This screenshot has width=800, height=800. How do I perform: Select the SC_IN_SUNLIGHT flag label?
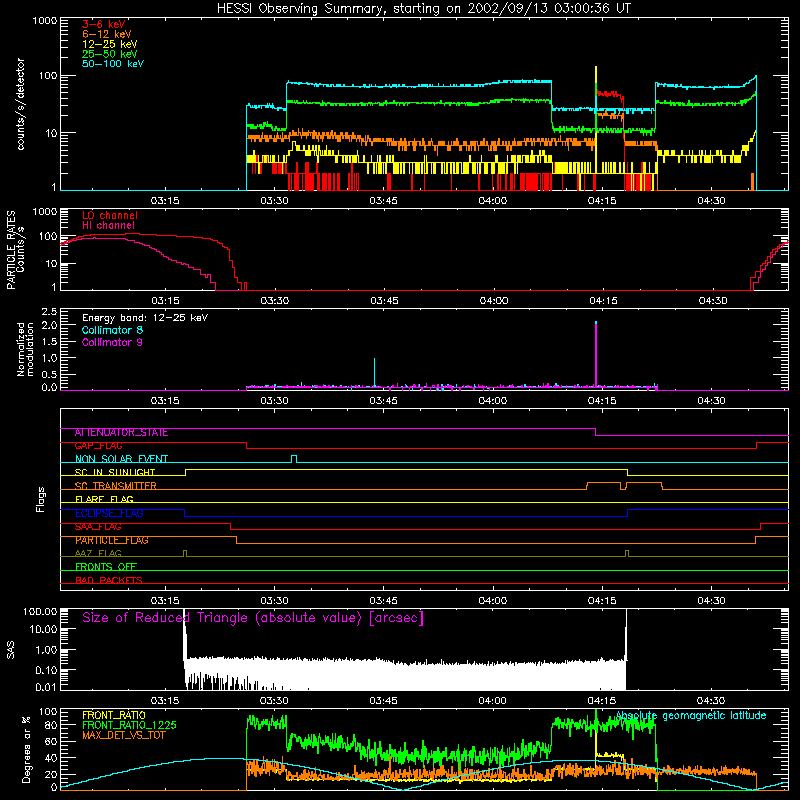point(115,472)
